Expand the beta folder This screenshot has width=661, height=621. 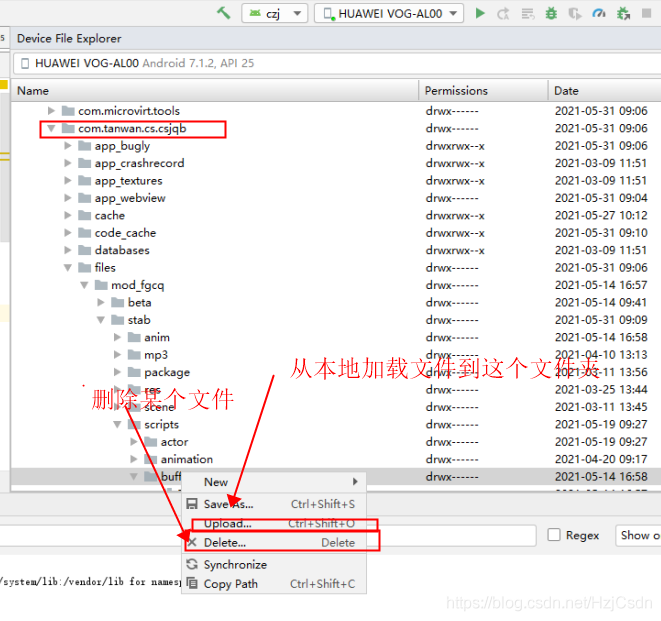coord(101,303)
